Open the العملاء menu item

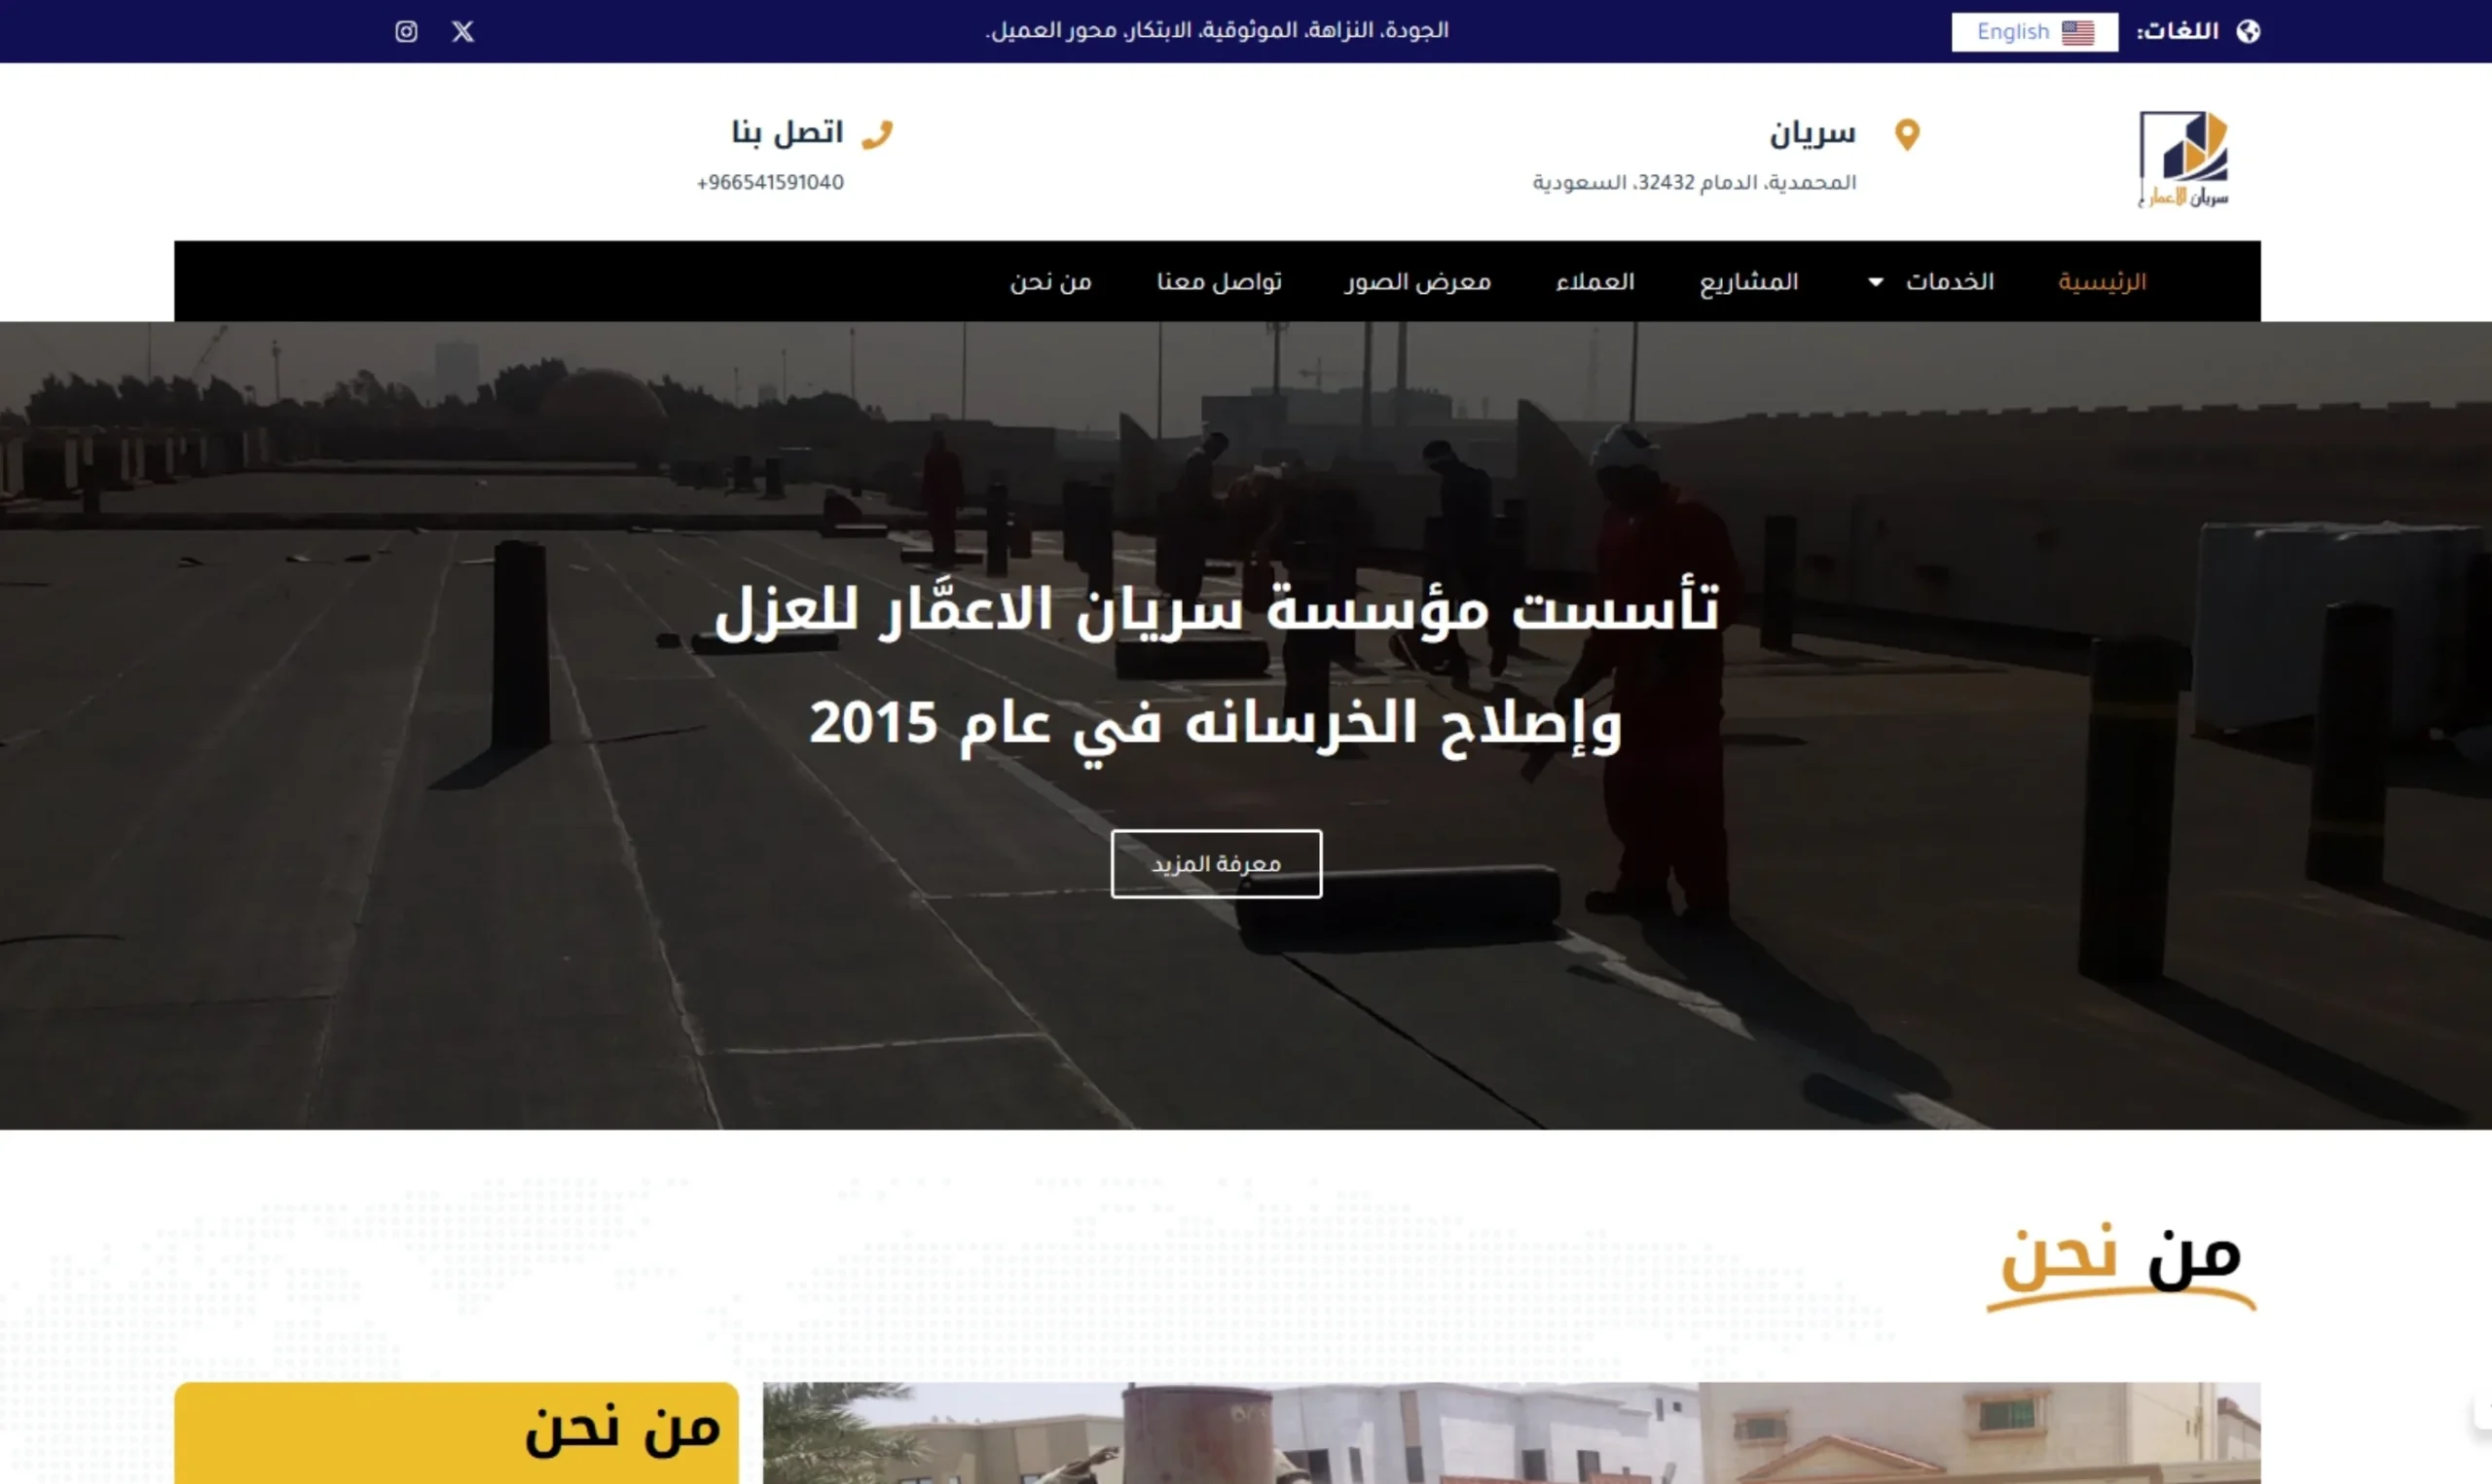pyautogui.click(x=1595, y=282)
